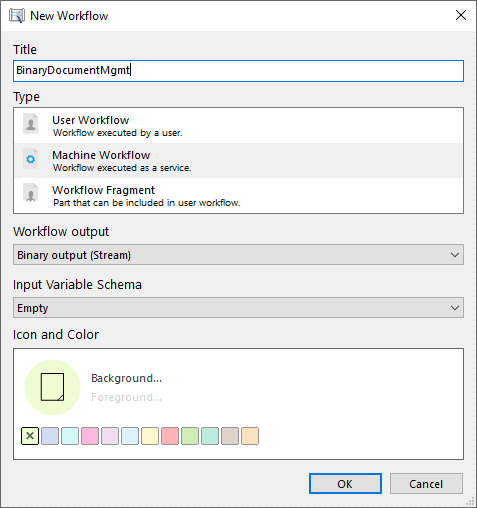Click into the Title text field
The height and width of the screenshot is (508, 477).
tap(238, 71)
